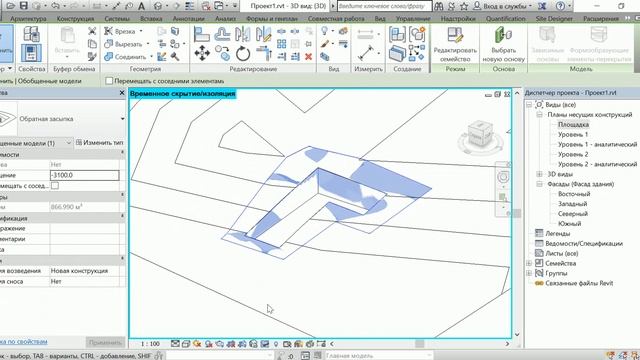The height and width of the screenshot is (360, 640).
Task: Open the Site Designer tab
Action: tap(554, 18)
